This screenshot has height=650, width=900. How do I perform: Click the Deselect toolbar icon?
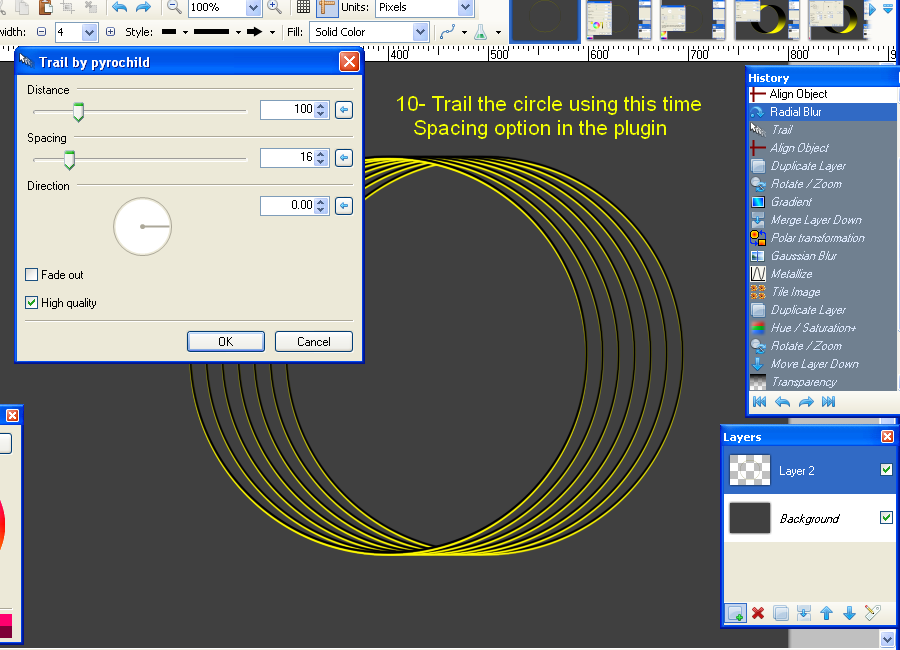click(91, 7)
